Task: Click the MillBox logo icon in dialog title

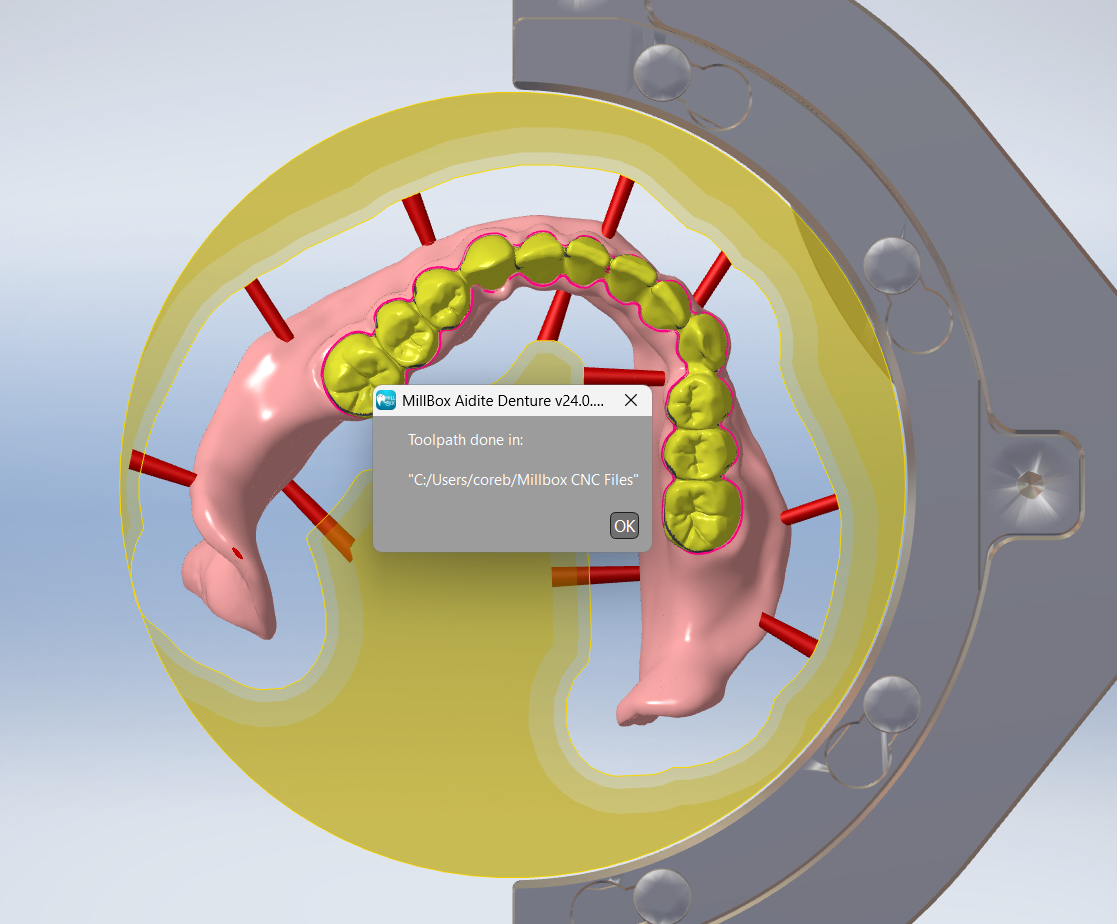Action: click(x=387, y=400)
